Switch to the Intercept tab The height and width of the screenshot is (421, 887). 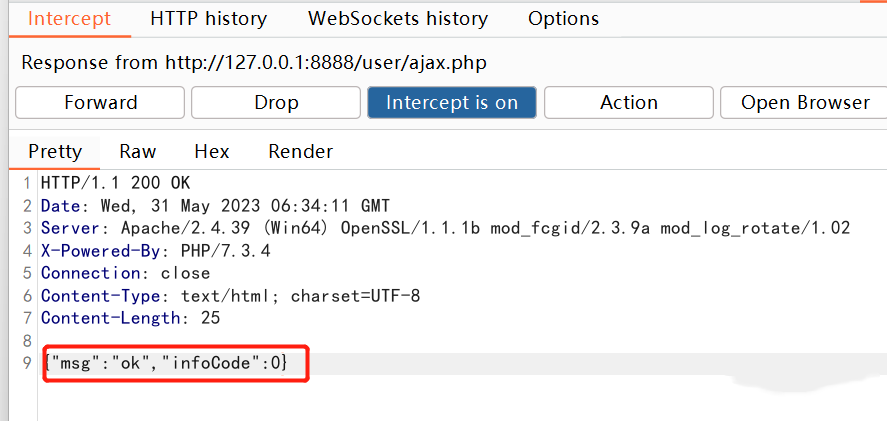pyautogui.click(x=70, y=19)
